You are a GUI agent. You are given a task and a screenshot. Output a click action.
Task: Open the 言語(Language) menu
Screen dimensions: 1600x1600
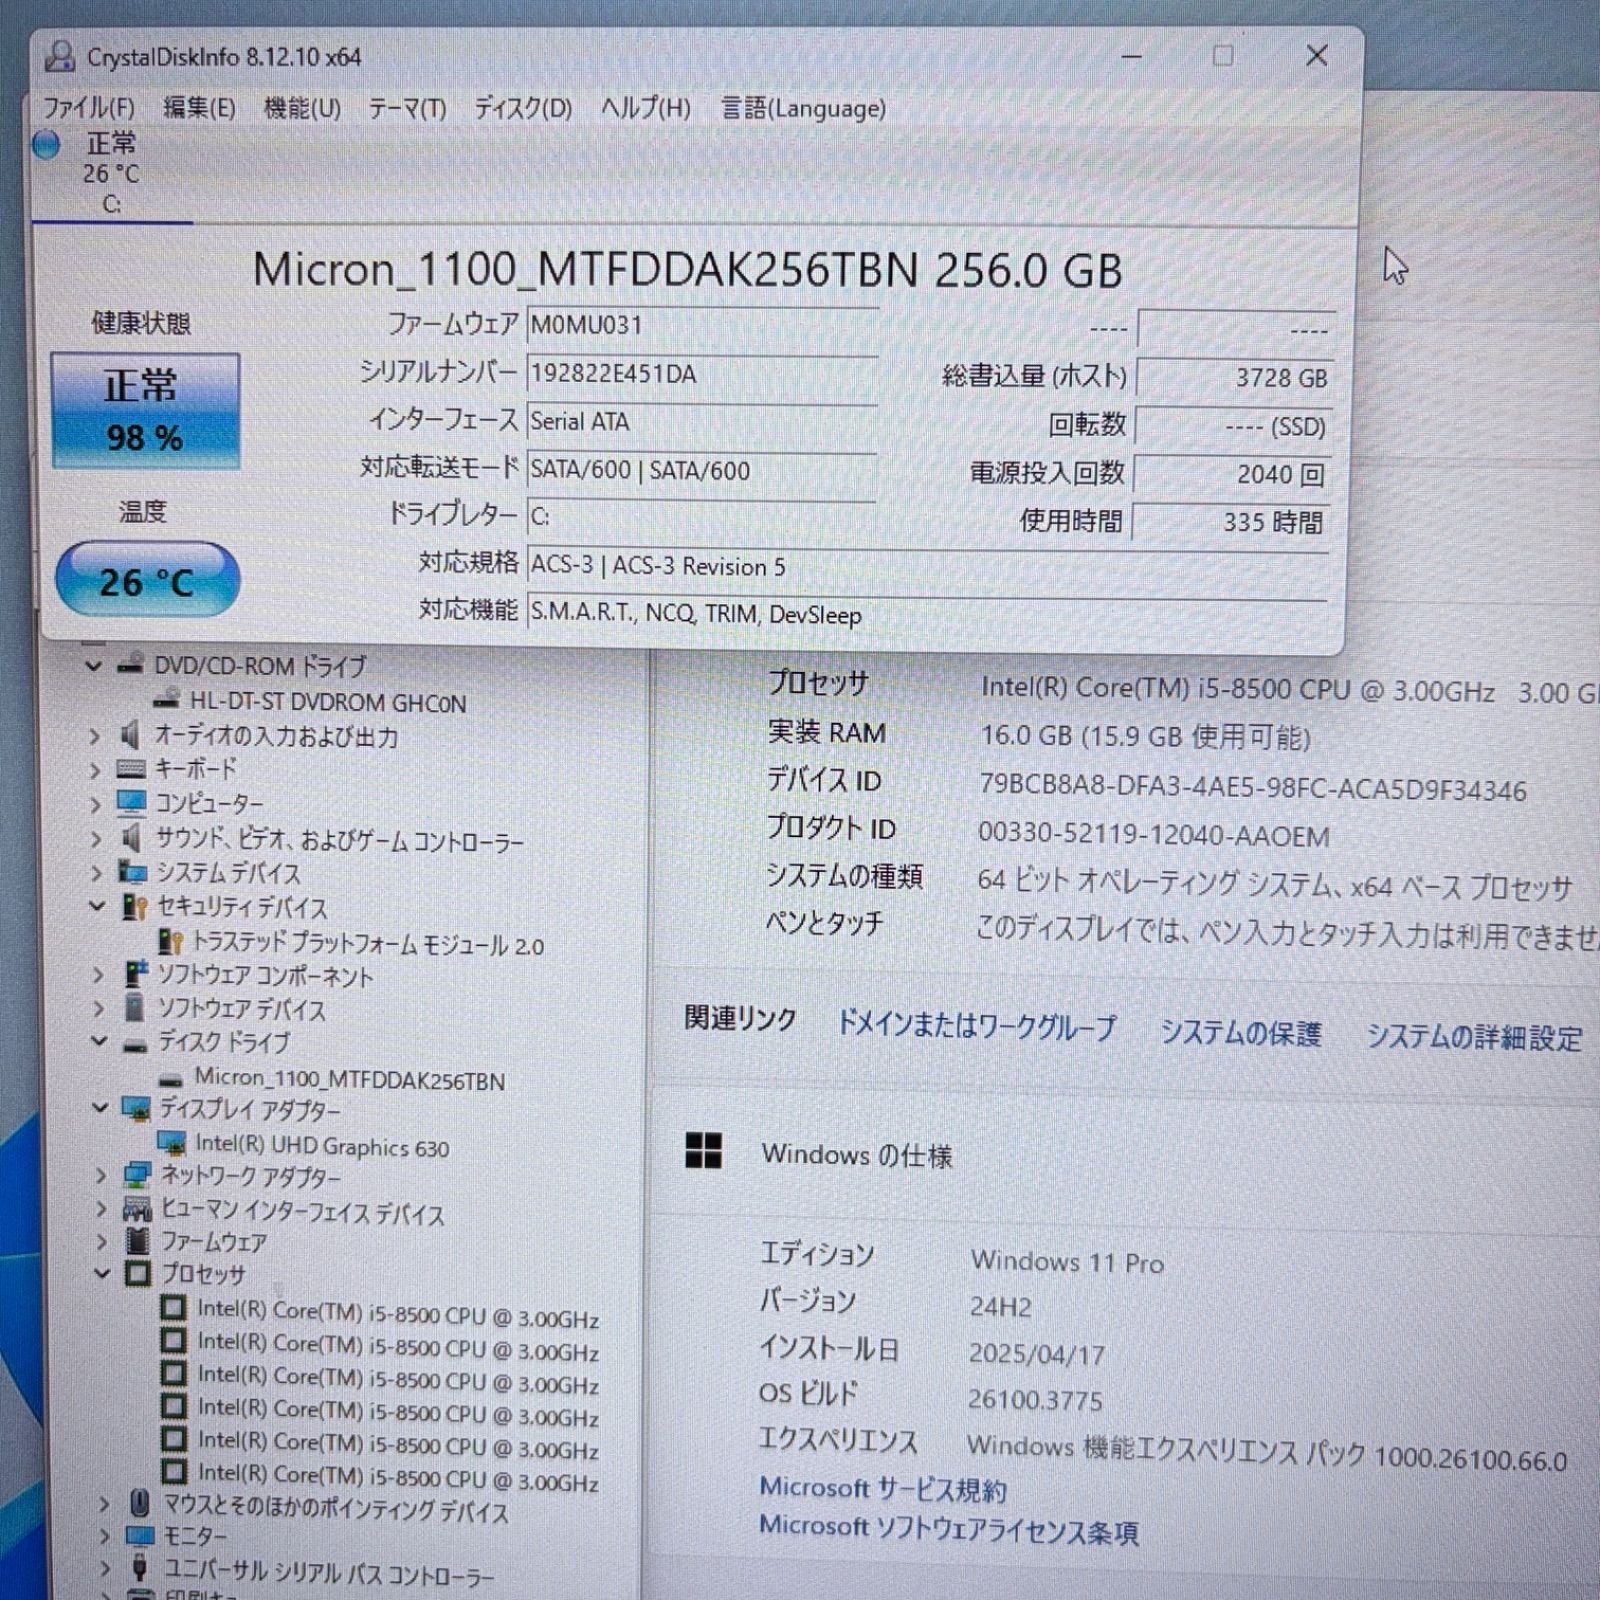coord(803,108)
